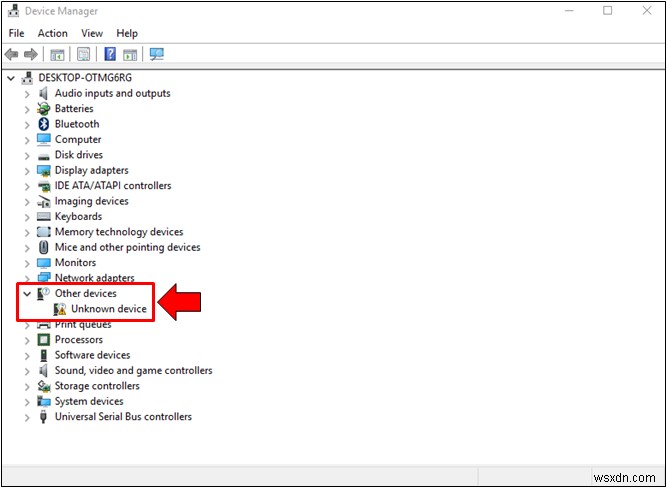Open the Action menu
Viewport: 667px width, 488px height.
tap(53, 33)
